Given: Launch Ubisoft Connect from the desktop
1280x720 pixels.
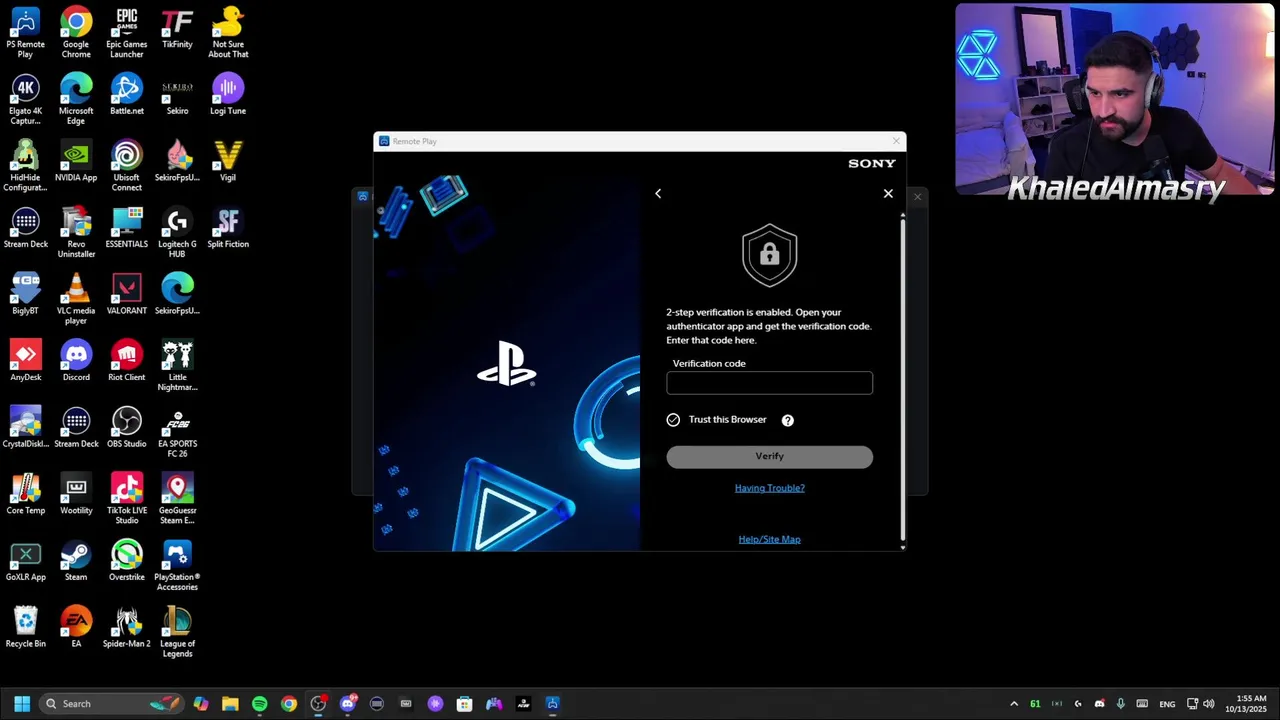Looking at the screenshot, I should pos(127,166).
